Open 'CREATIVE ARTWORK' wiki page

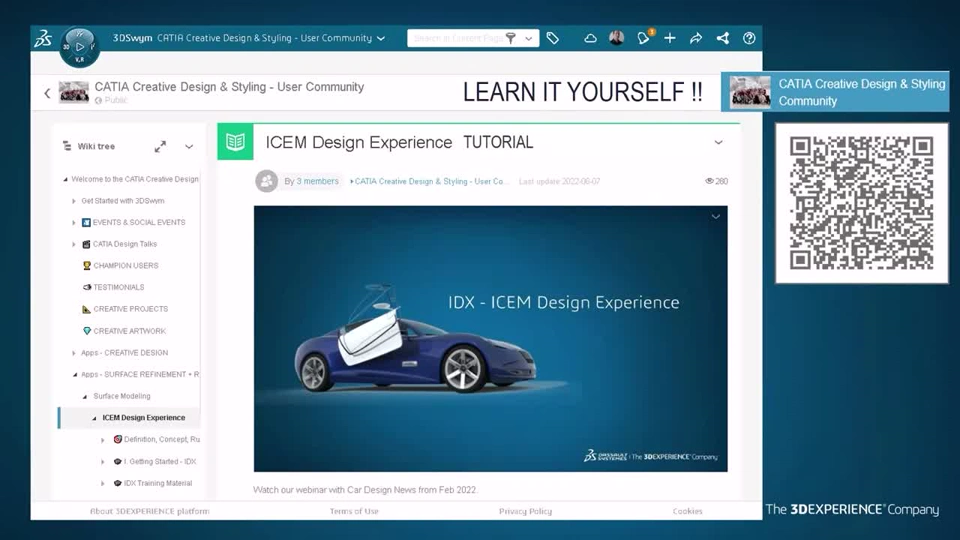(129, 331)
